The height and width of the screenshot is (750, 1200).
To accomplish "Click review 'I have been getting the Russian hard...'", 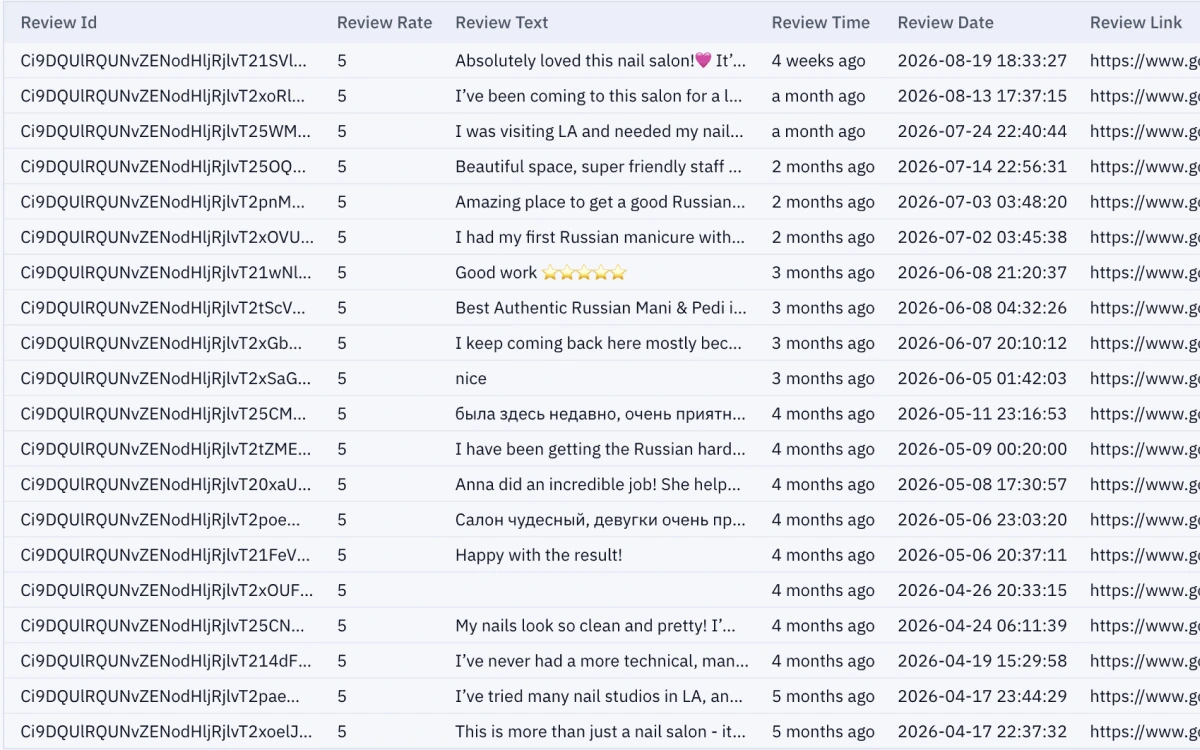I will click(600, 449).
